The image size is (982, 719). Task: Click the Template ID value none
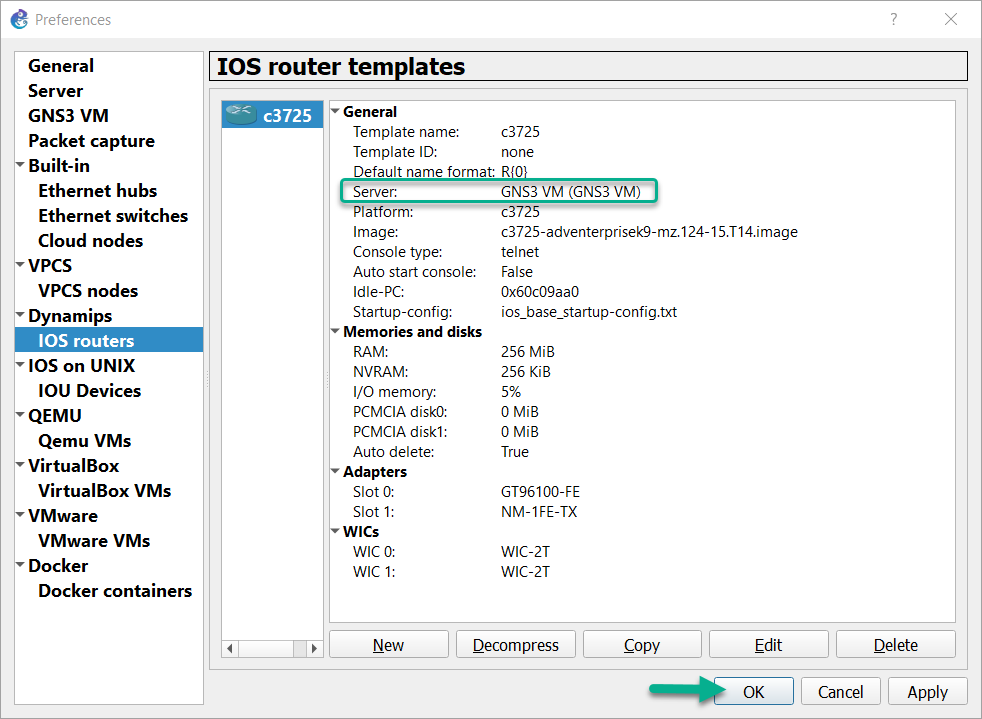click(517, 152)
